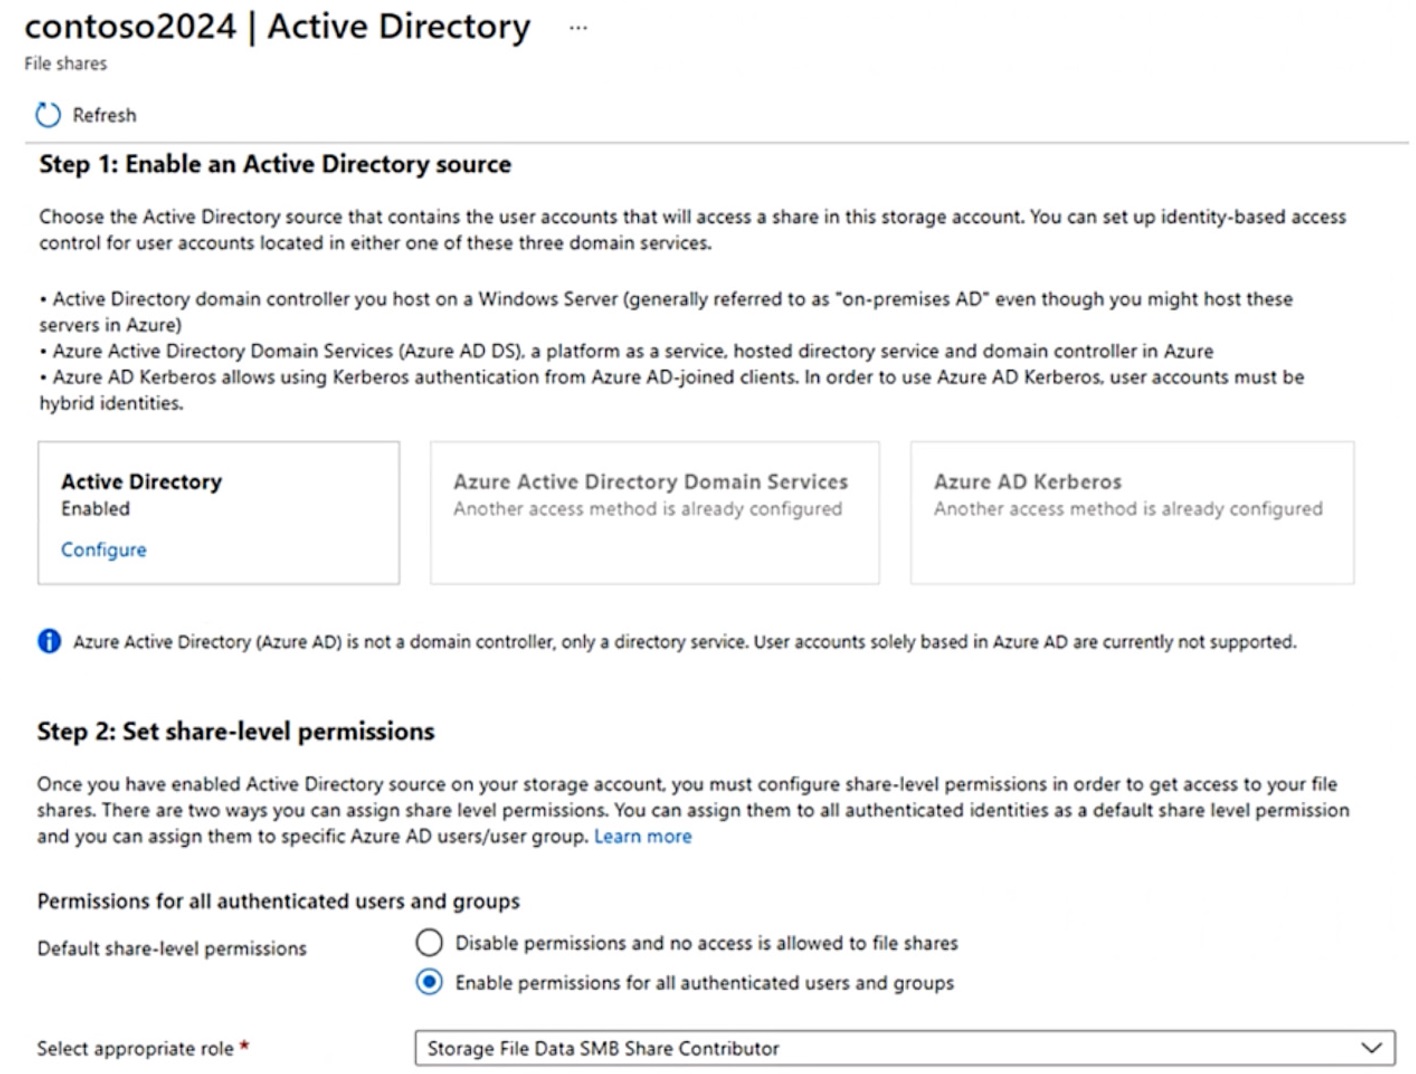
Task: Click the chevron on the role selector
Action: click(1370, 1048)
